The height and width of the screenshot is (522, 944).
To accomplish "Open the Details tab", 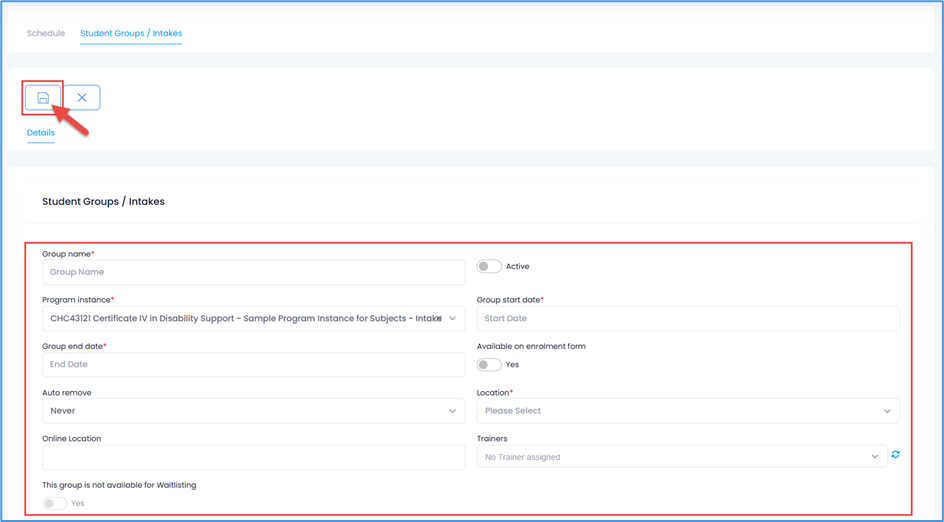I will click(41, 133).
